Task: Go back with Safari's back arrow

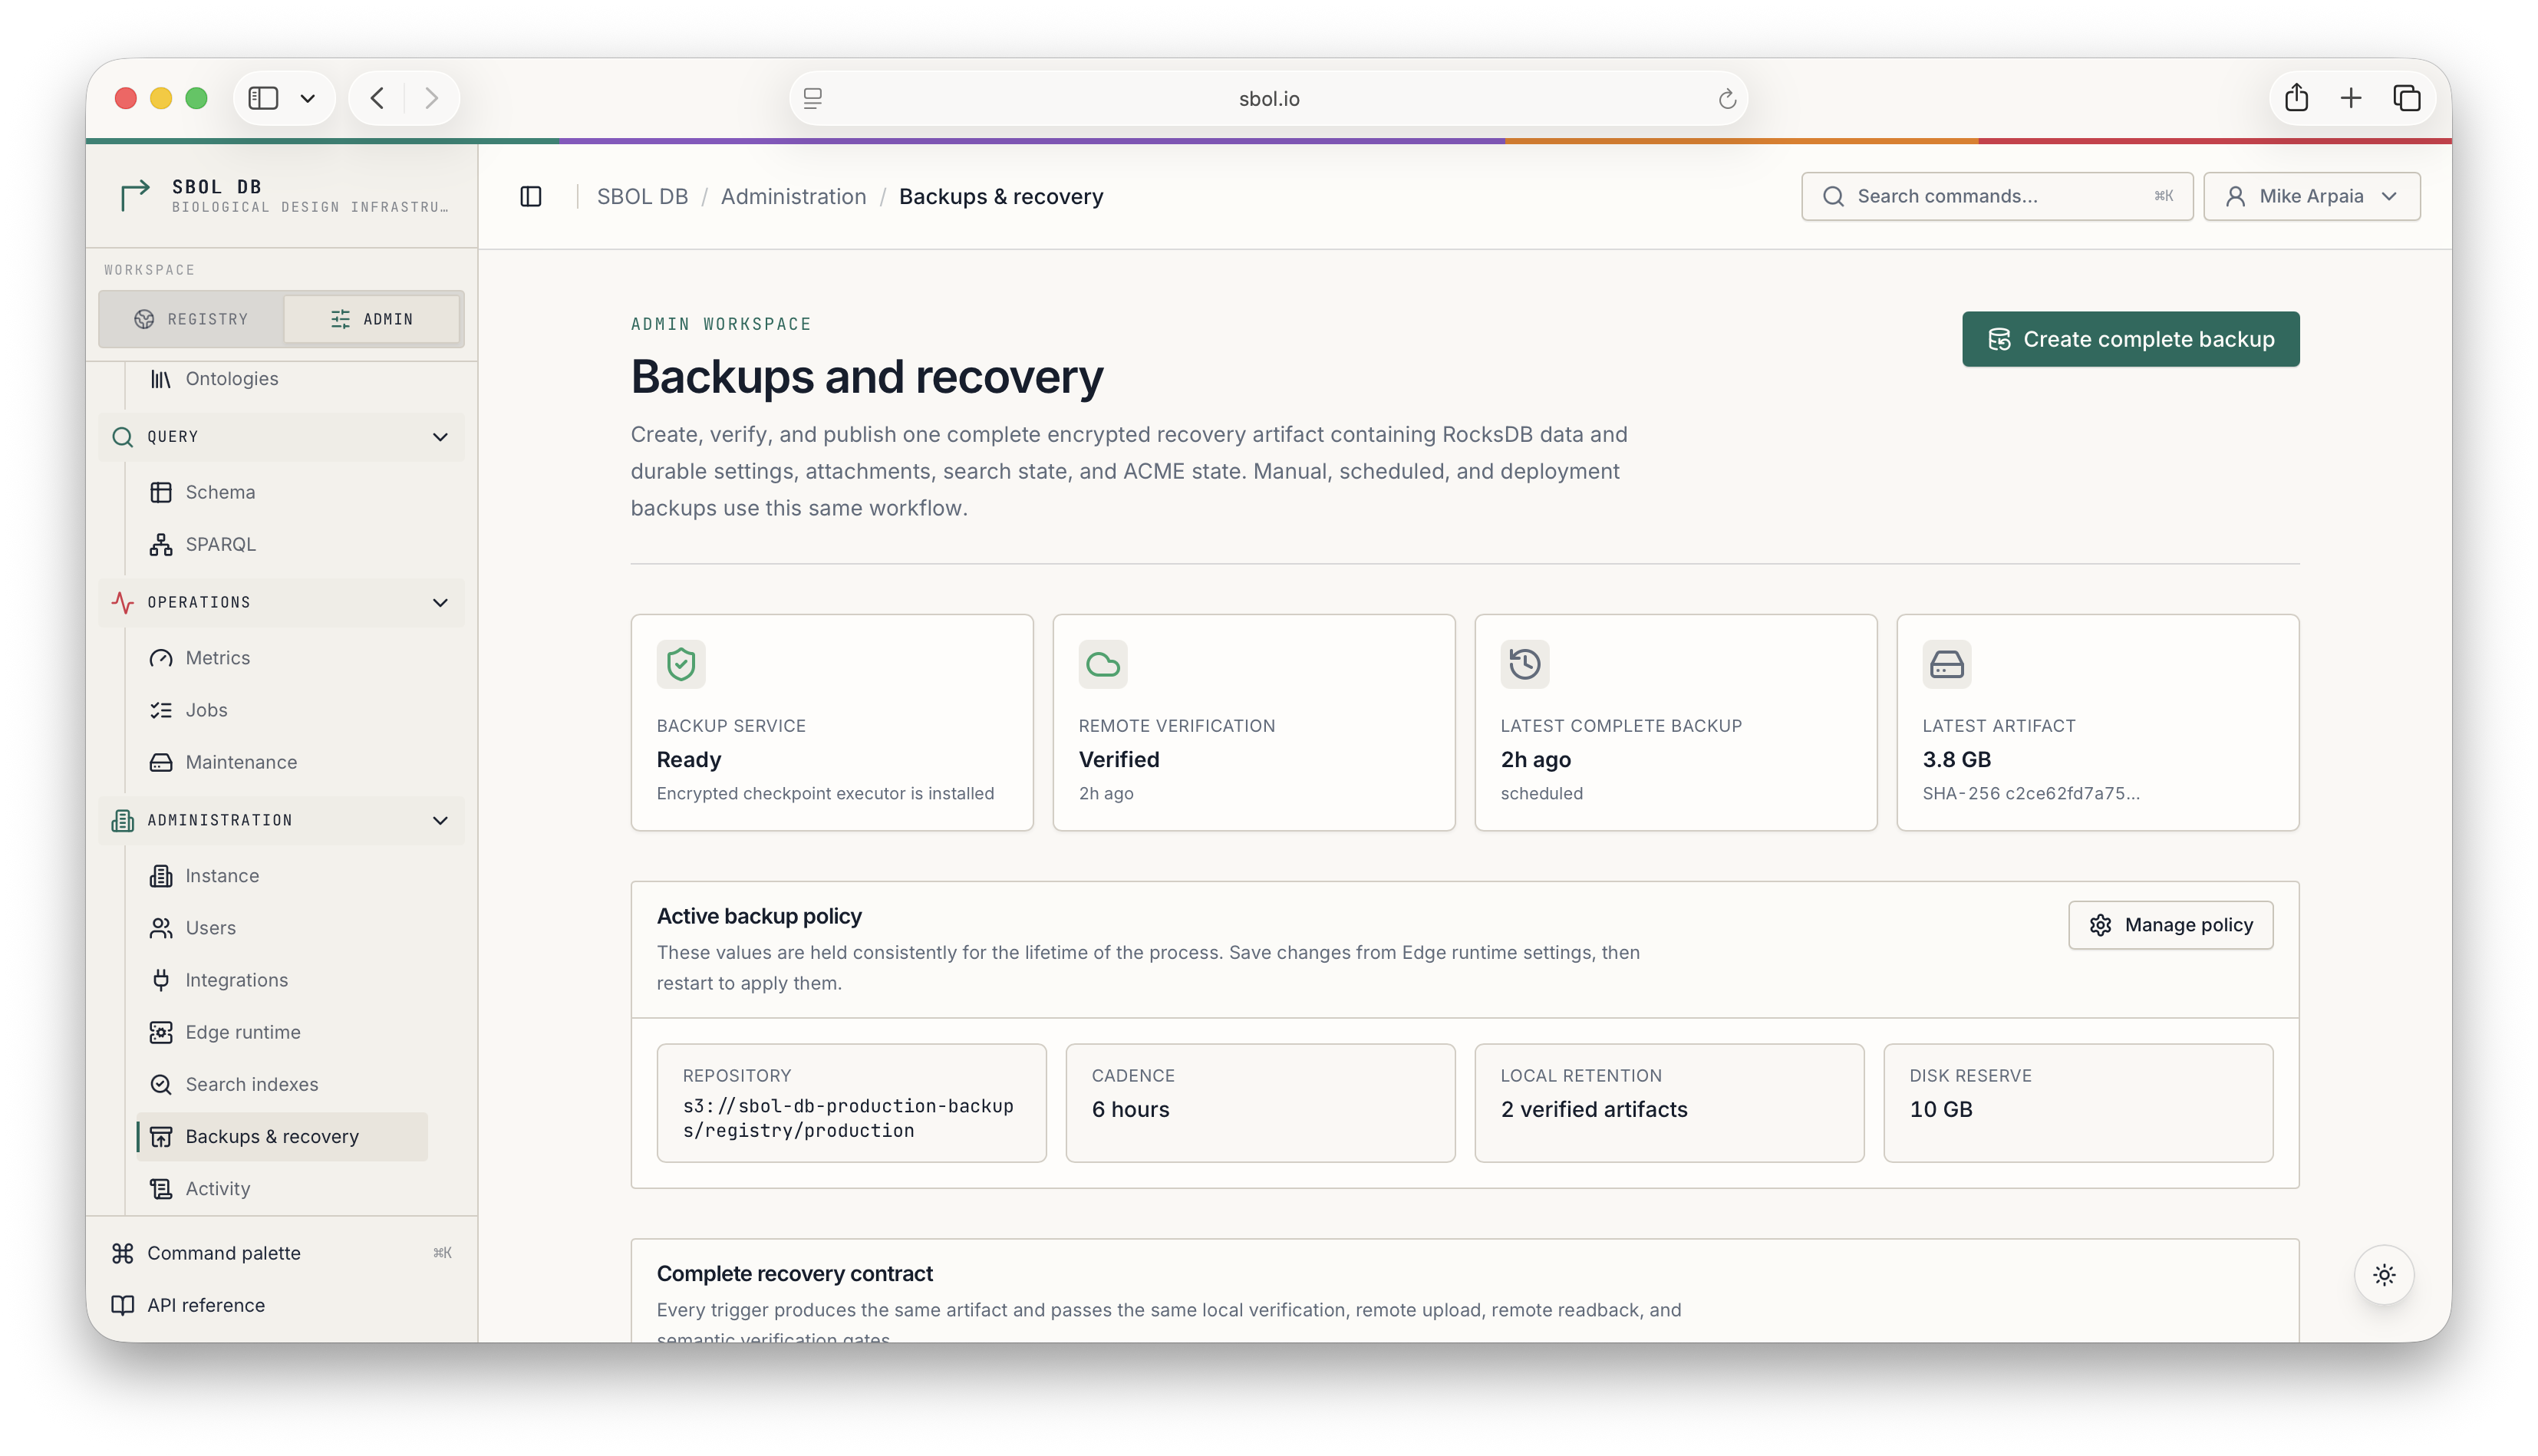Action: 377,98
